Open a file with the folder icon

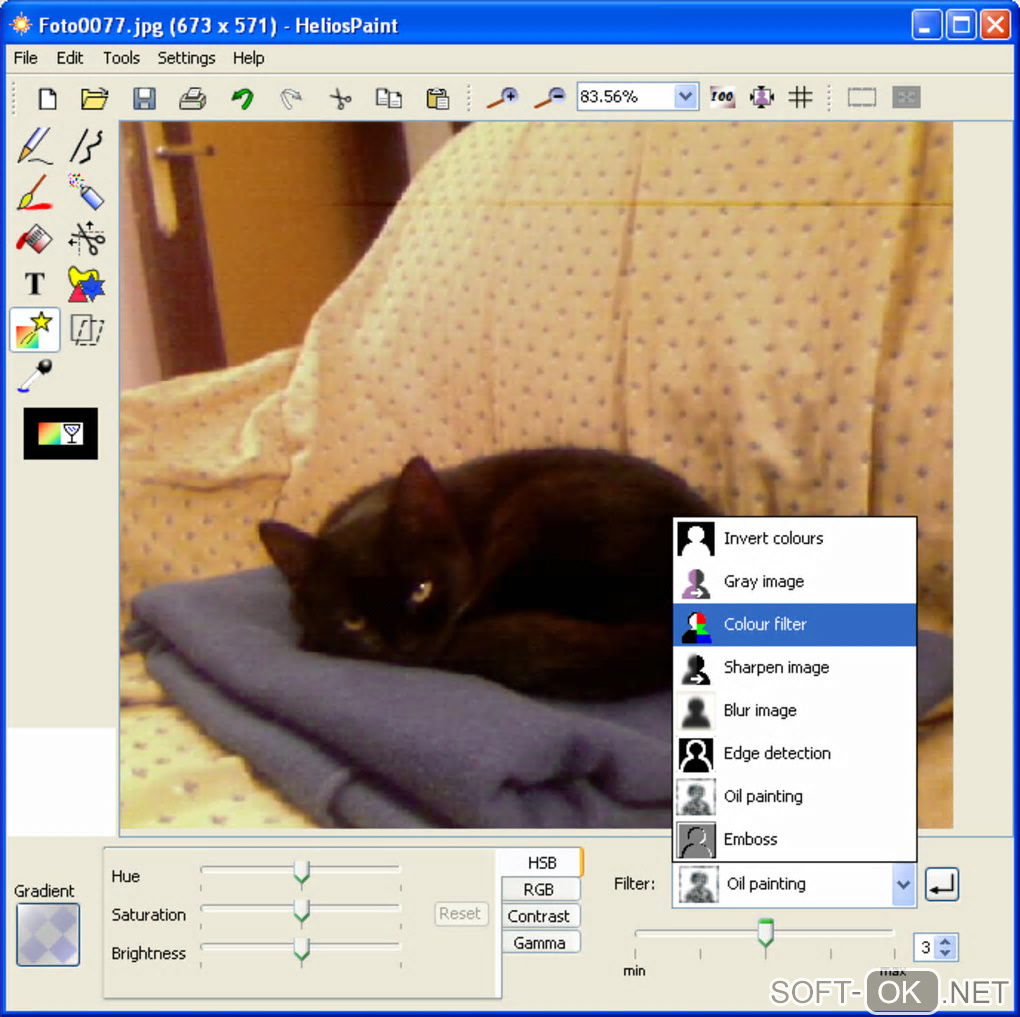click(x=94, y=98)
